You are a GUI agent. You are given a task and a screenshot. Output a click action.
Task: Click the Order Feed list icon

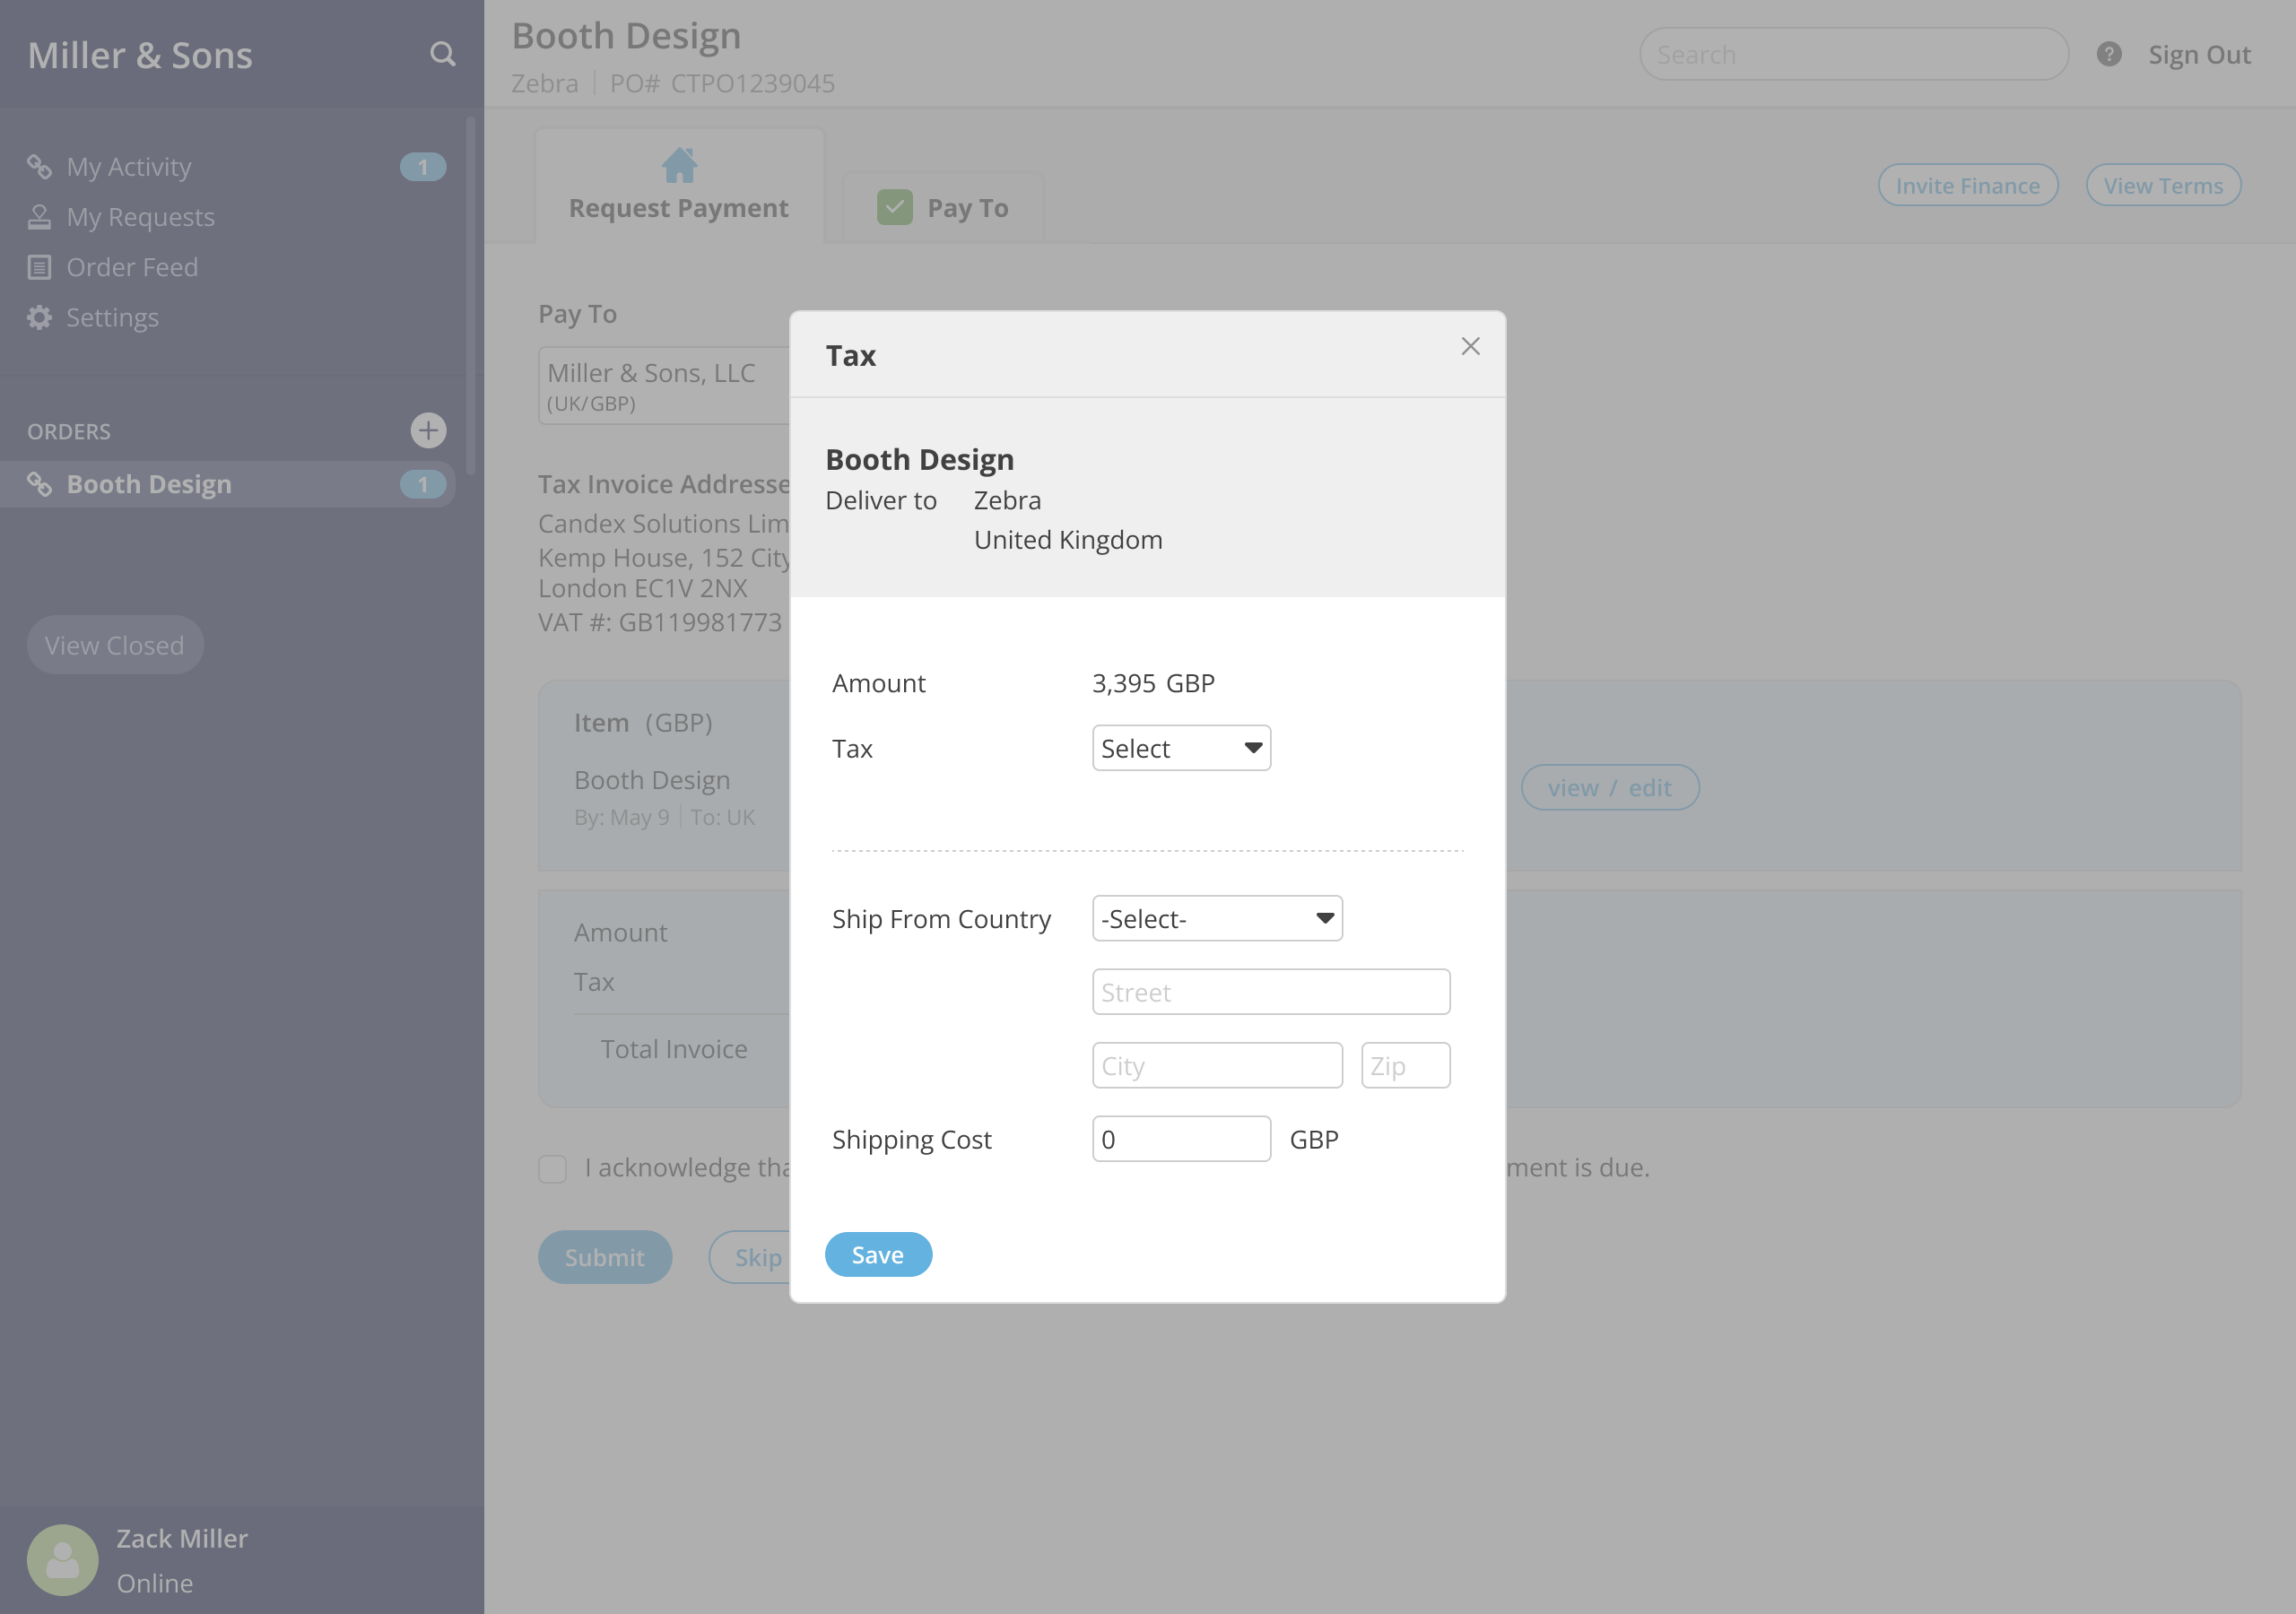(x=39, y=267)
